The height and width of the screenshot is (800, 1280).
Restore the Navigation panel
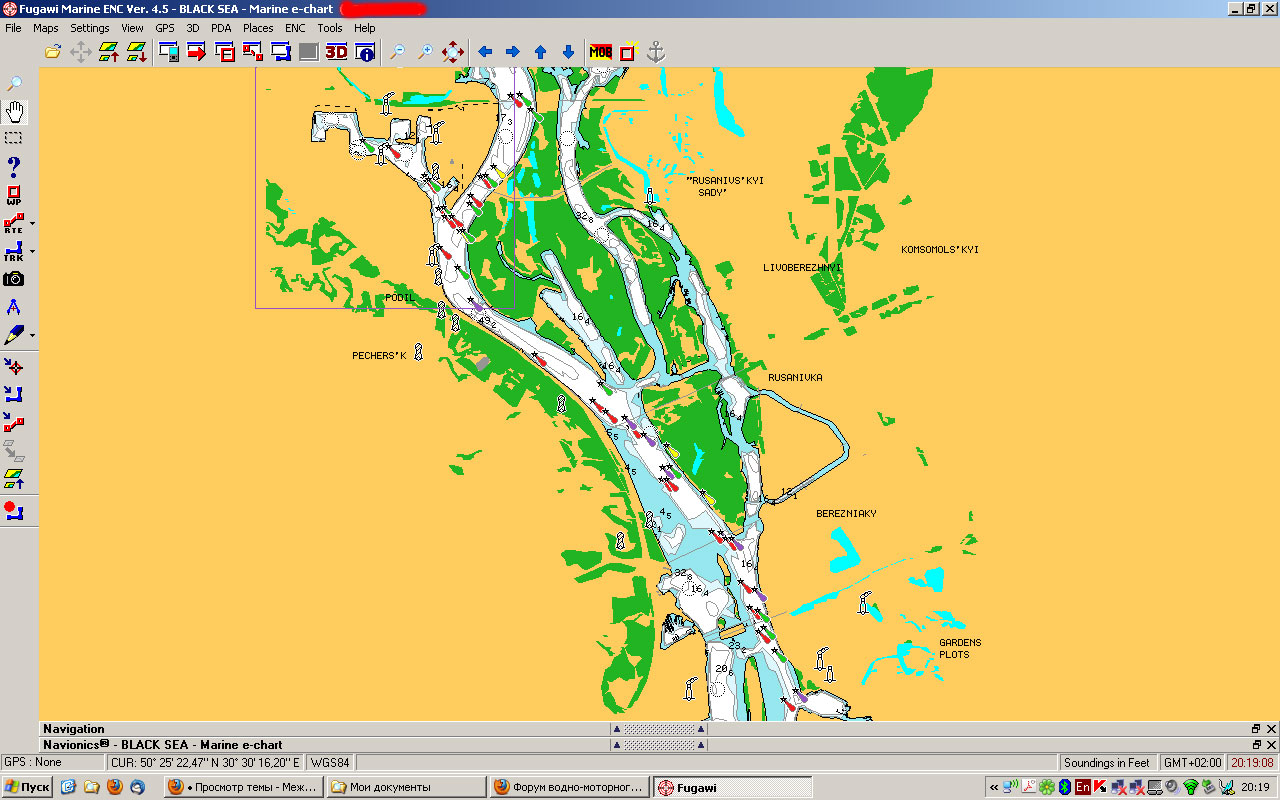(1256, 729)
